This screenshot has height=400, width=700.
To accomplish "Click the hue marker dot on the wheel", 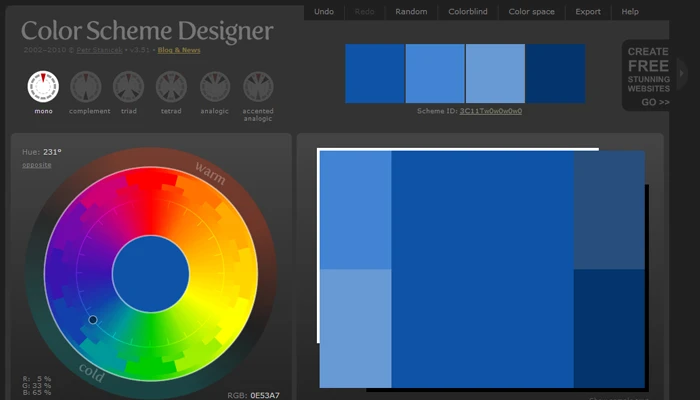I will tap(93, 320).
